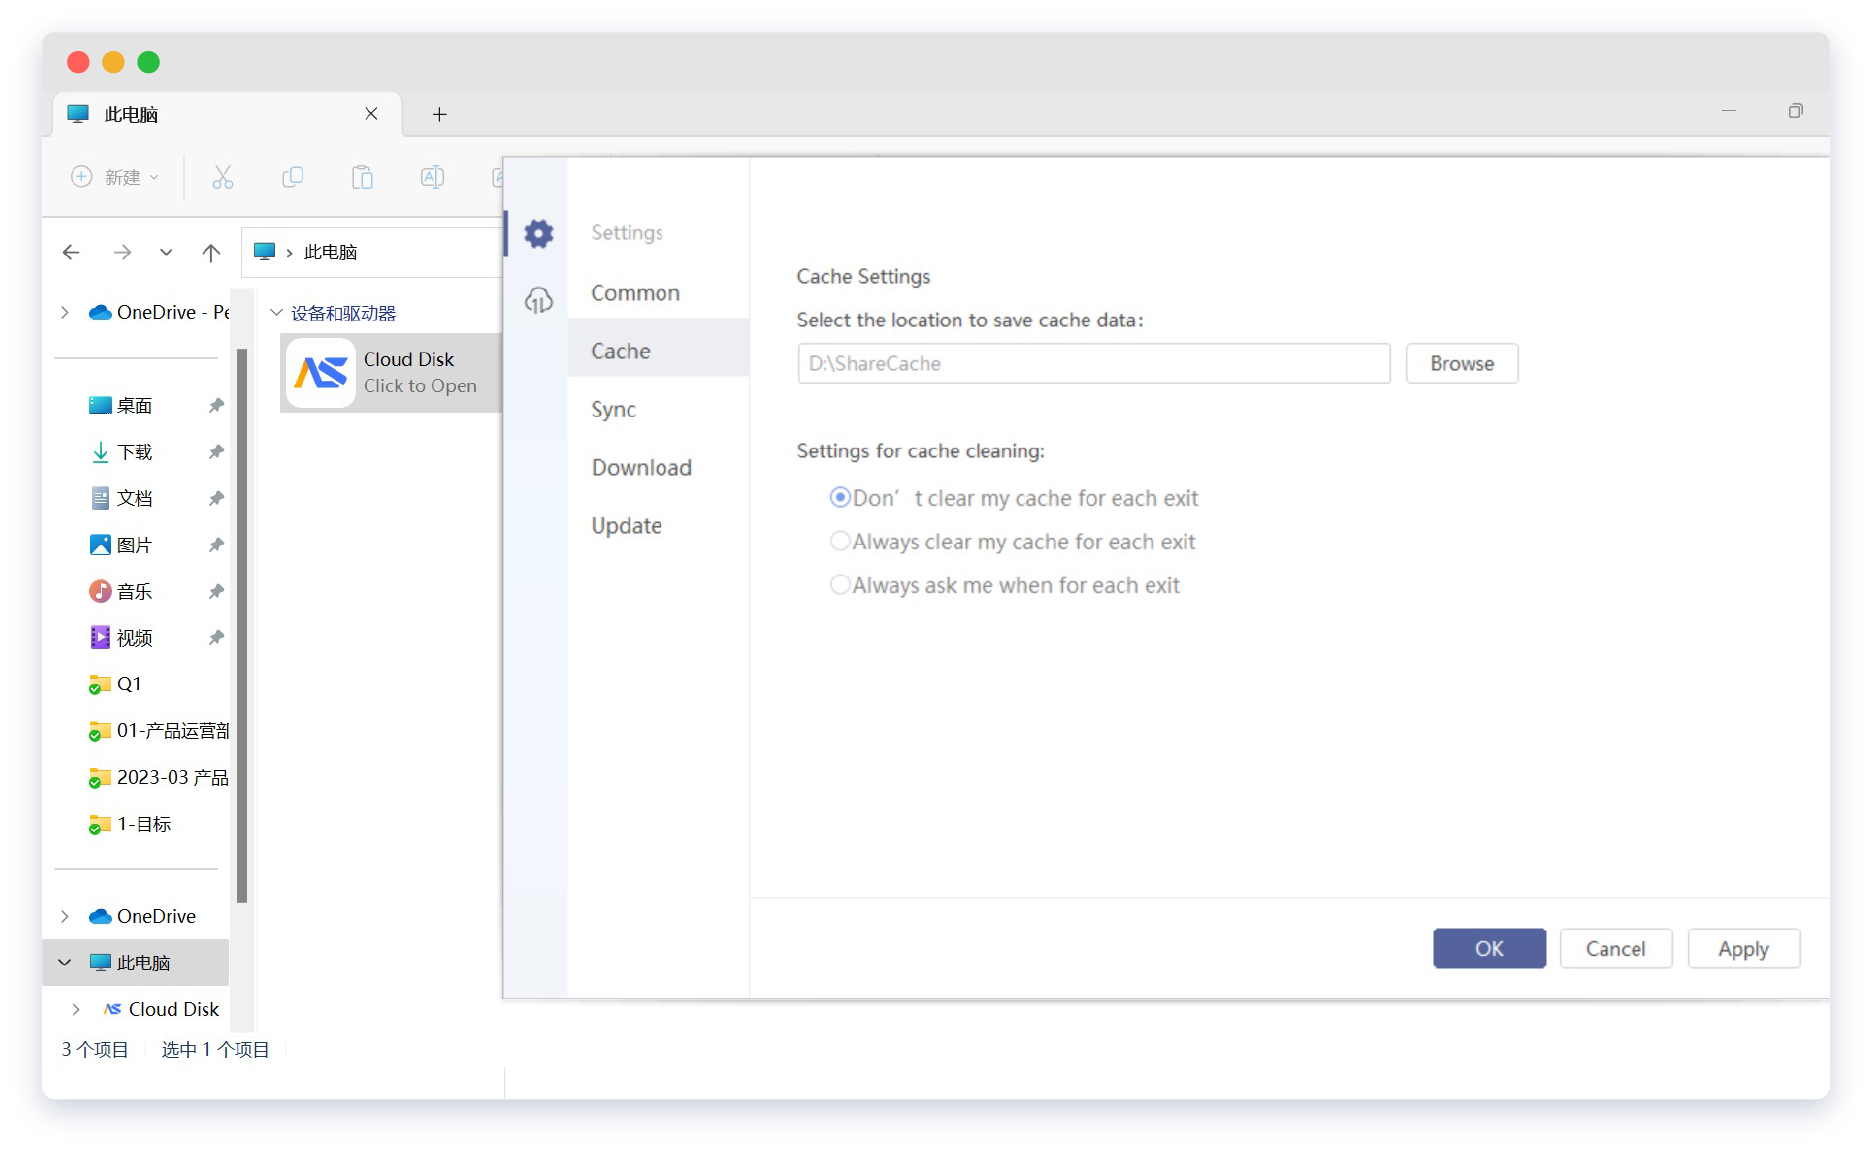Select the cloud transfer icon in sidebar

538,298
